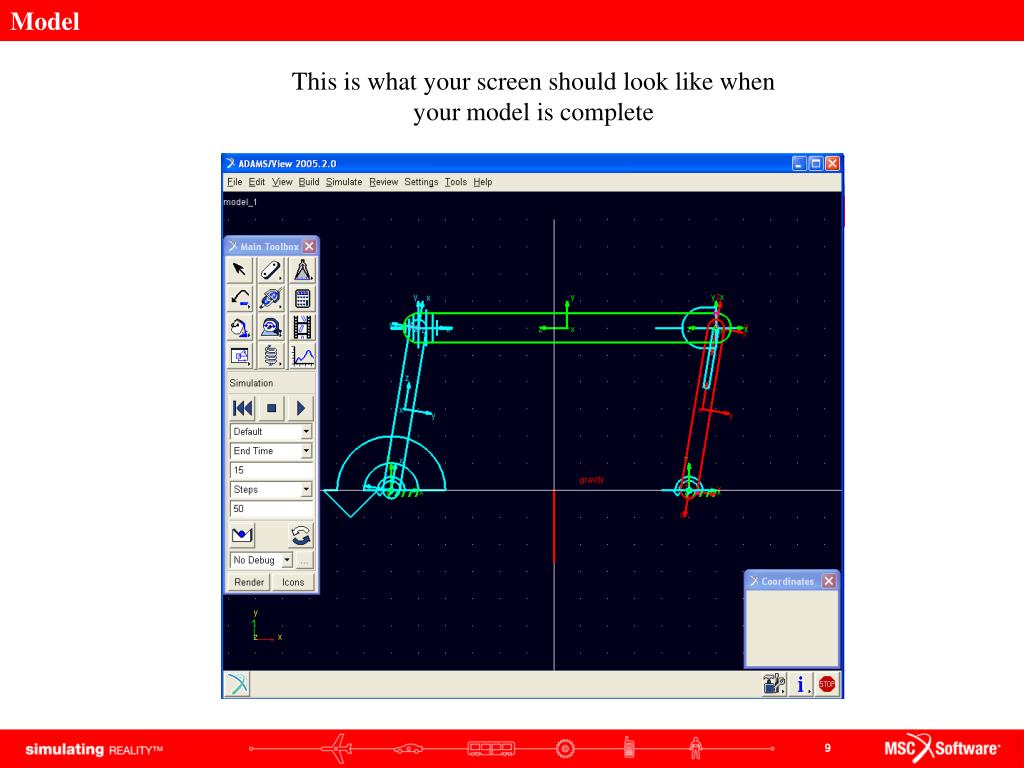Click the Render button
The width and height of the screenshot is (1024, 768).
coord(249,582)
